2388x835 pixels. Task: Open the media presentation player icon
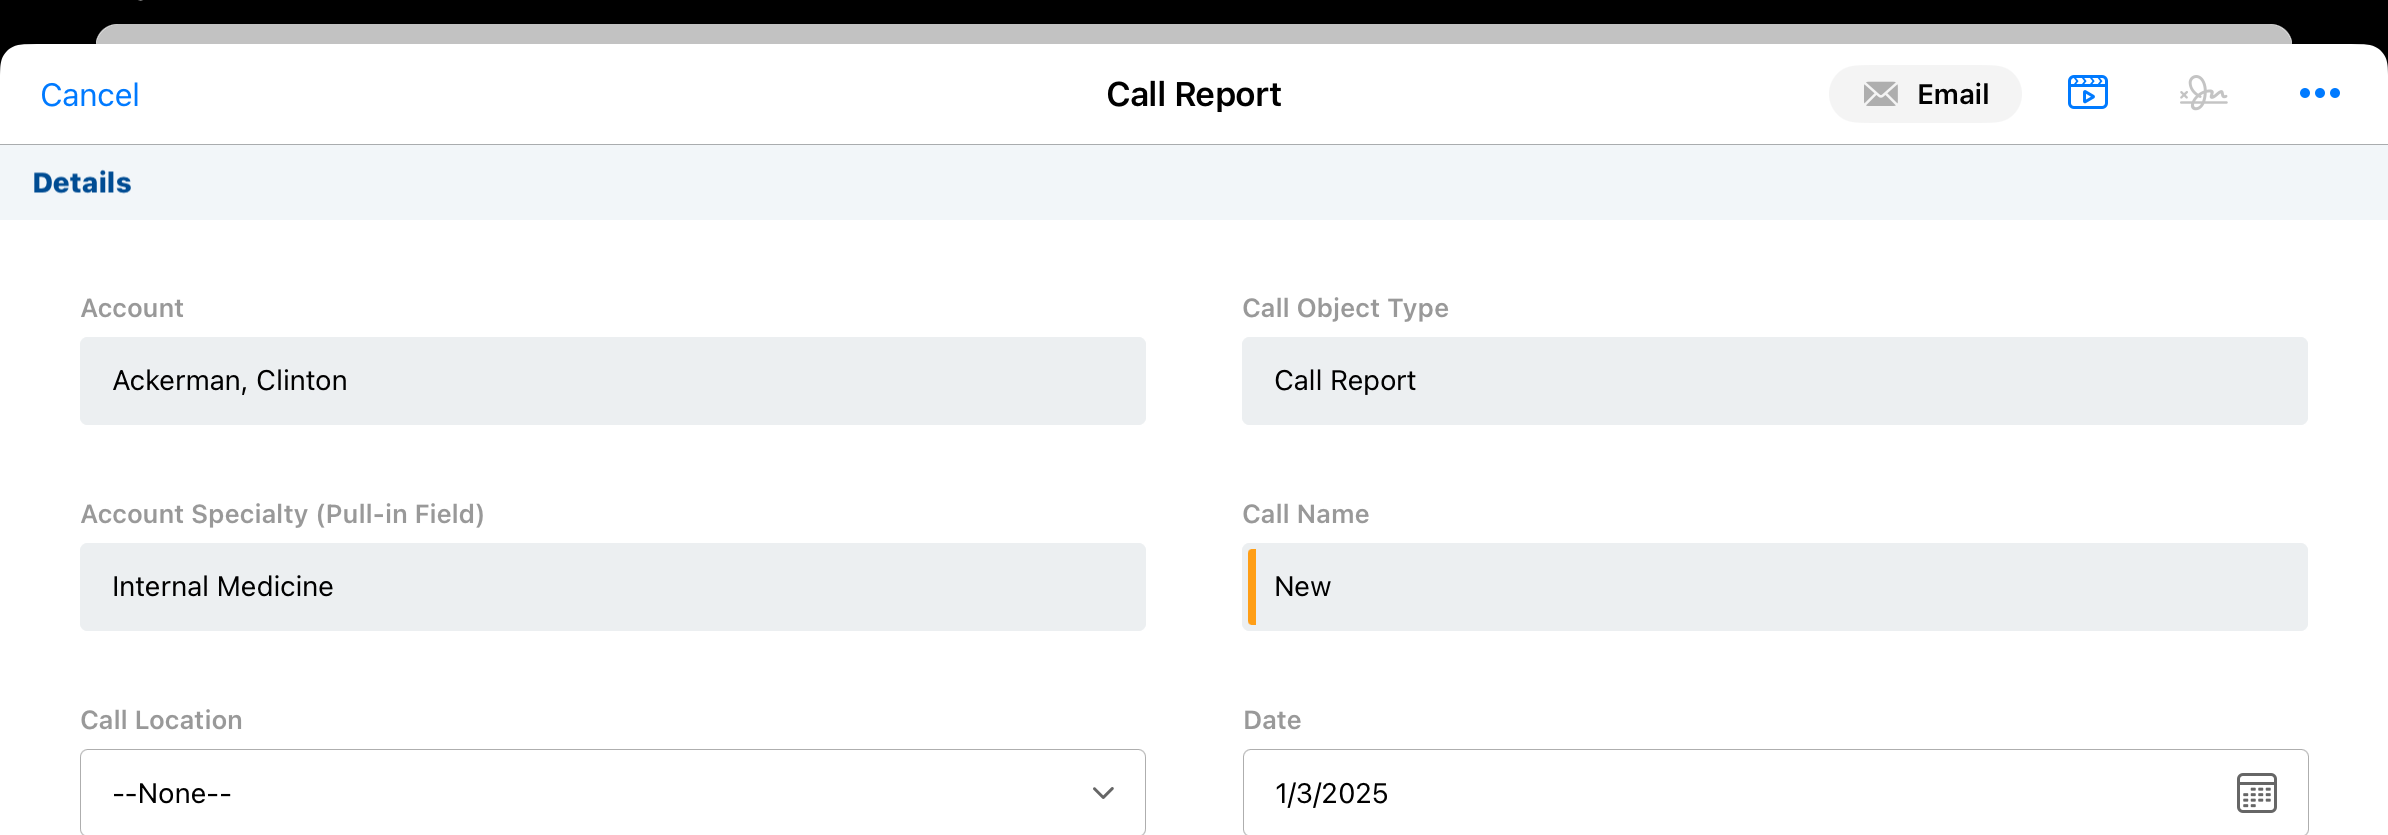coord(2087,93)
